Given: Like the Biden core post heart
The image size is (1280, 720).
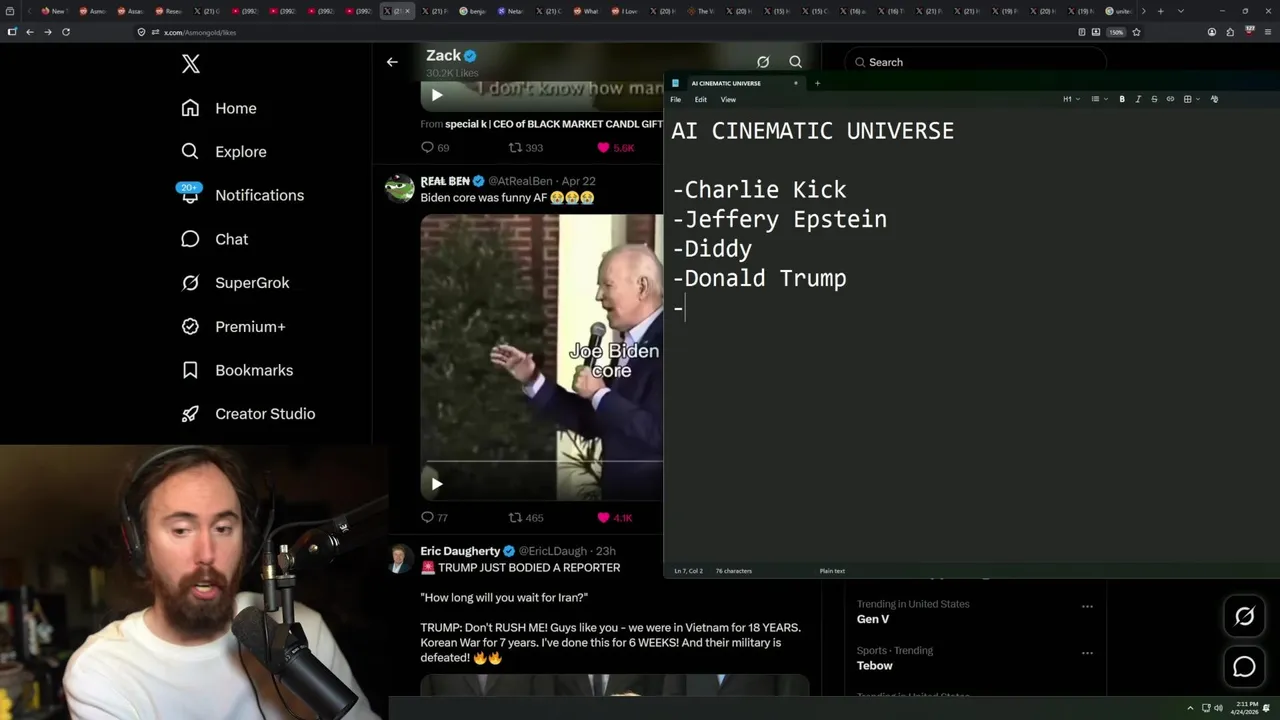Looking at the screenshot, I should point(603,517).
